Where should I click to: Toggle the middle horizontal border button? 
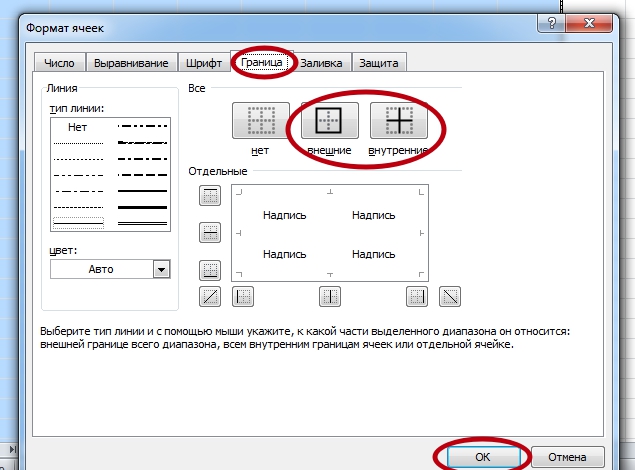point(210,232)
